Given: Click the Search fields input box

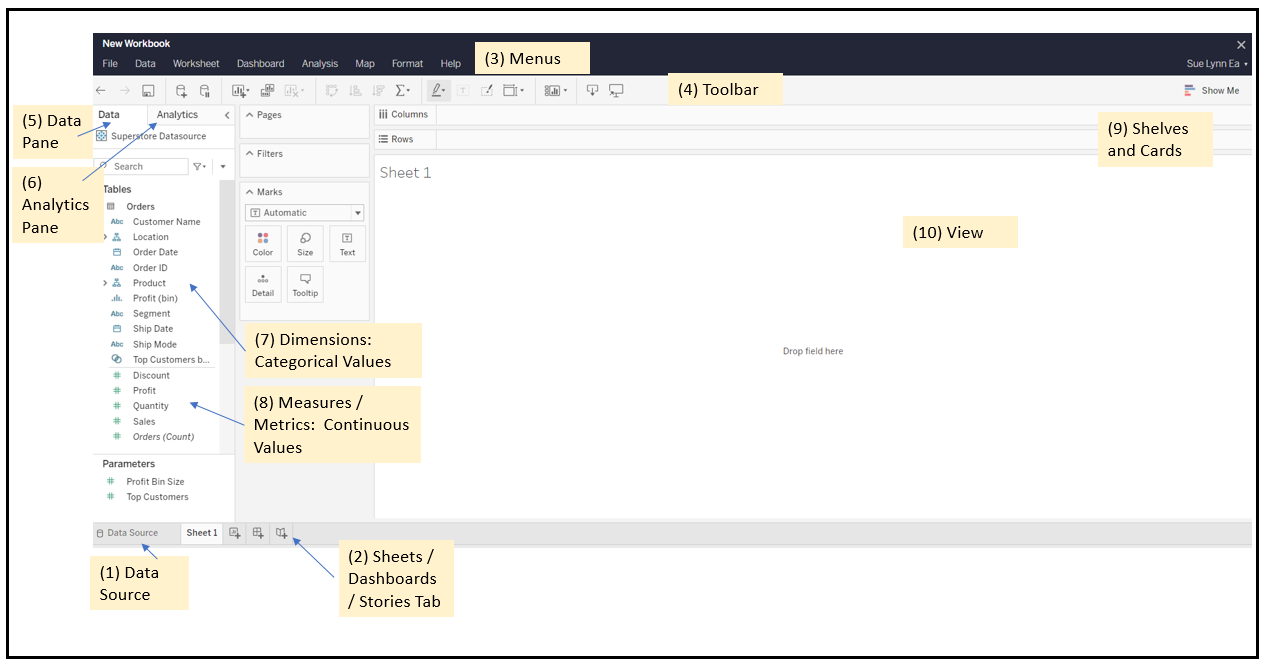Looking at the screenshot, I should (x=142, y=167).
